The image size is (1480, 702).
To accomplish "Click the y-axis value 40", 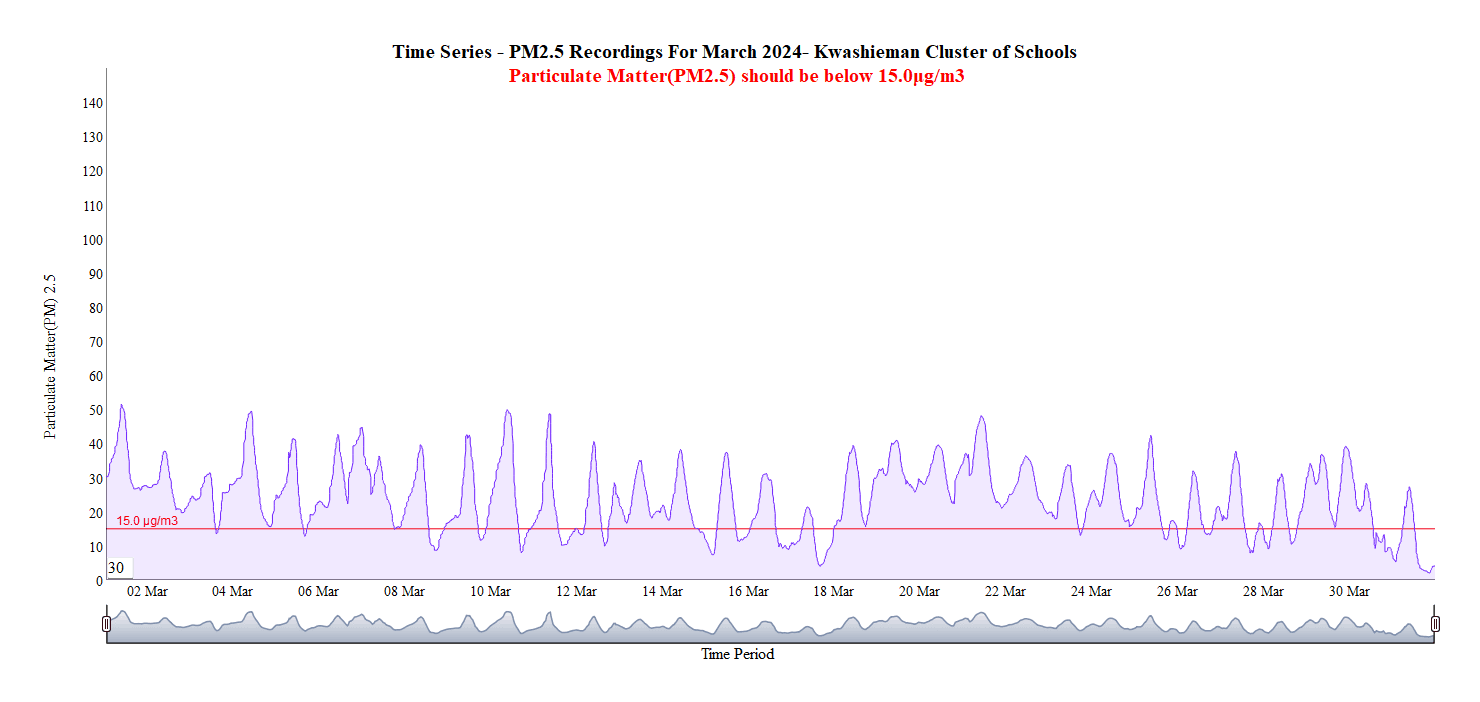I will (96, 445).
